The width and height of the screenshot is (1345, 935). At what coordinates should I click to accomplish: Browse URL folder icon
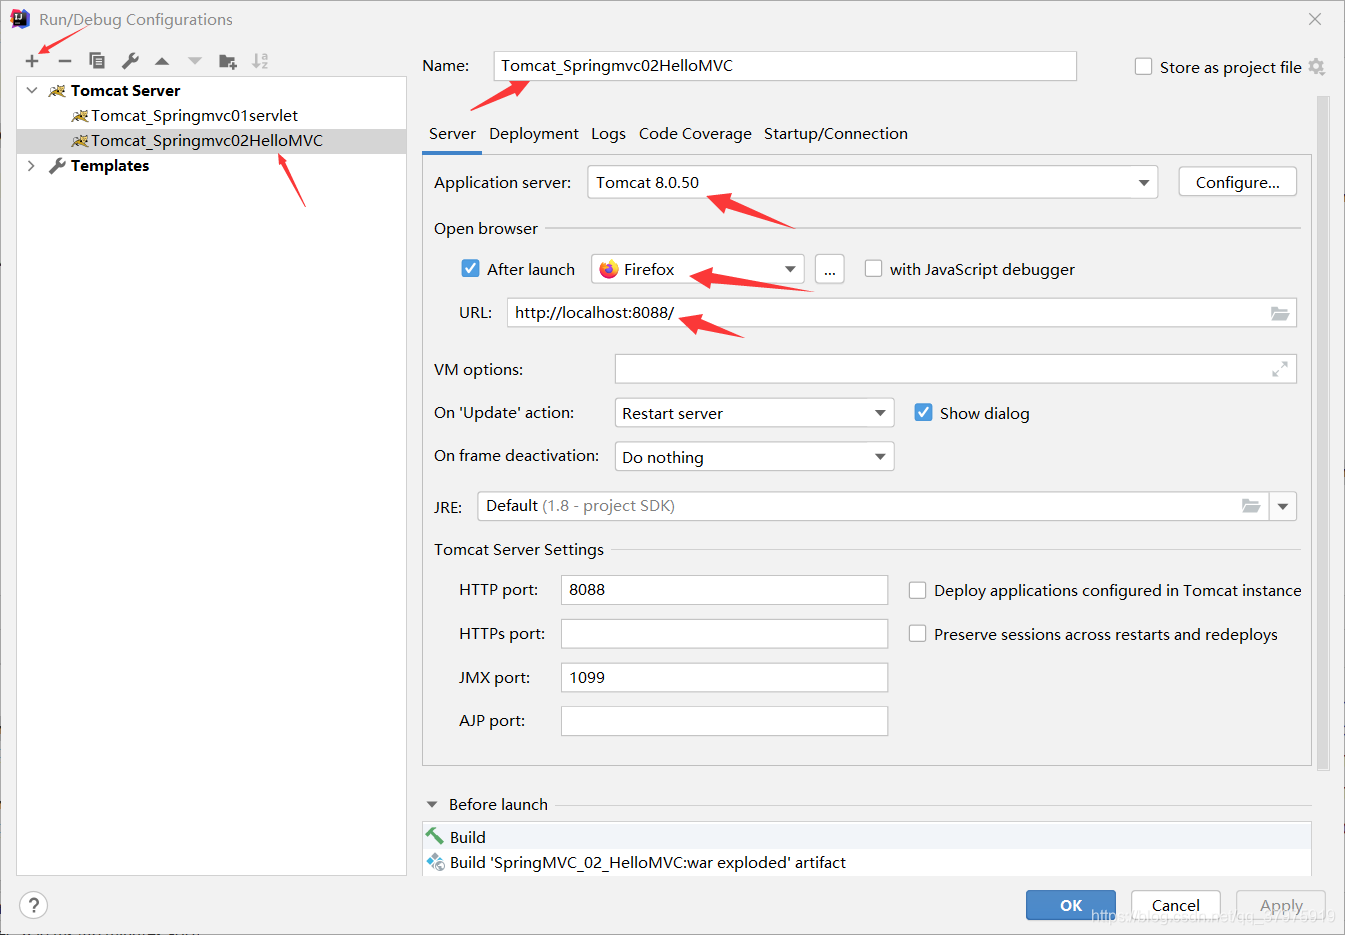coord(1280,313)
